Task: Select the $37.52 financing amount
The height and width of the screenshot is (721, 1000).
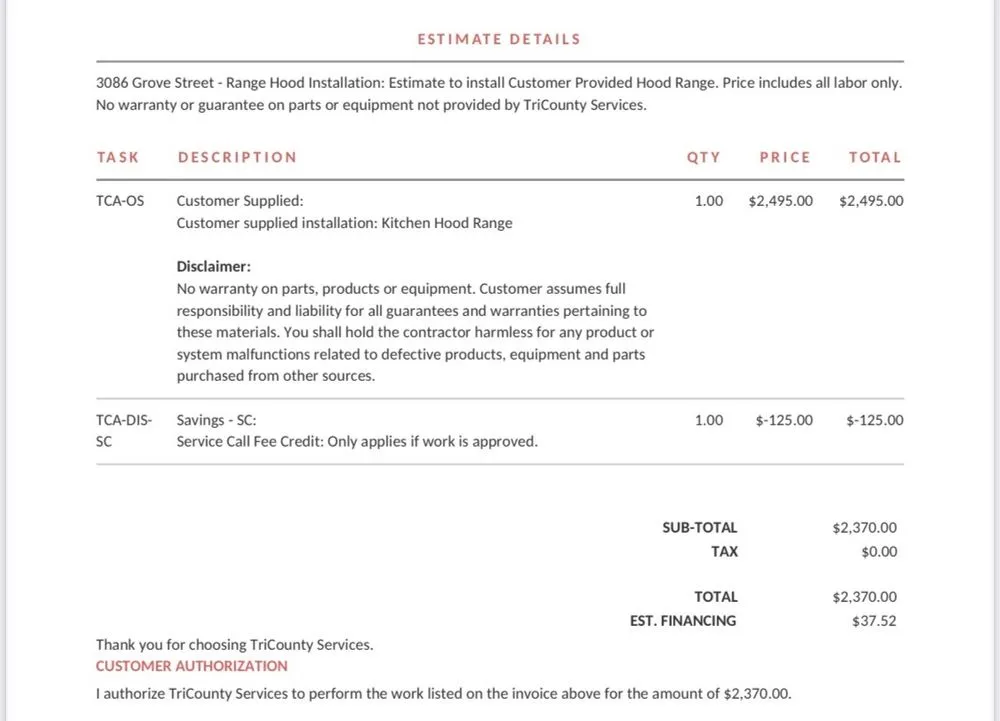Action: 874,620
